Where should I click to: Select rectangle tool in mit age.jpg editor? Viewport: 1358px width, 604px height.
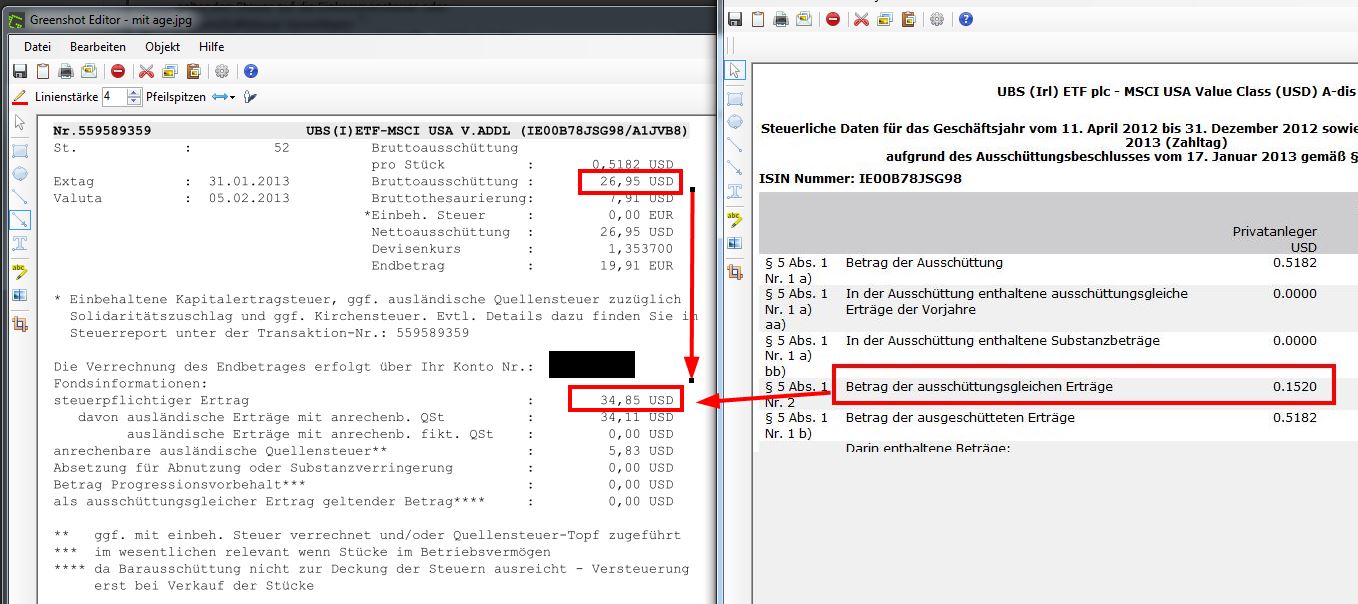point(19,151)
